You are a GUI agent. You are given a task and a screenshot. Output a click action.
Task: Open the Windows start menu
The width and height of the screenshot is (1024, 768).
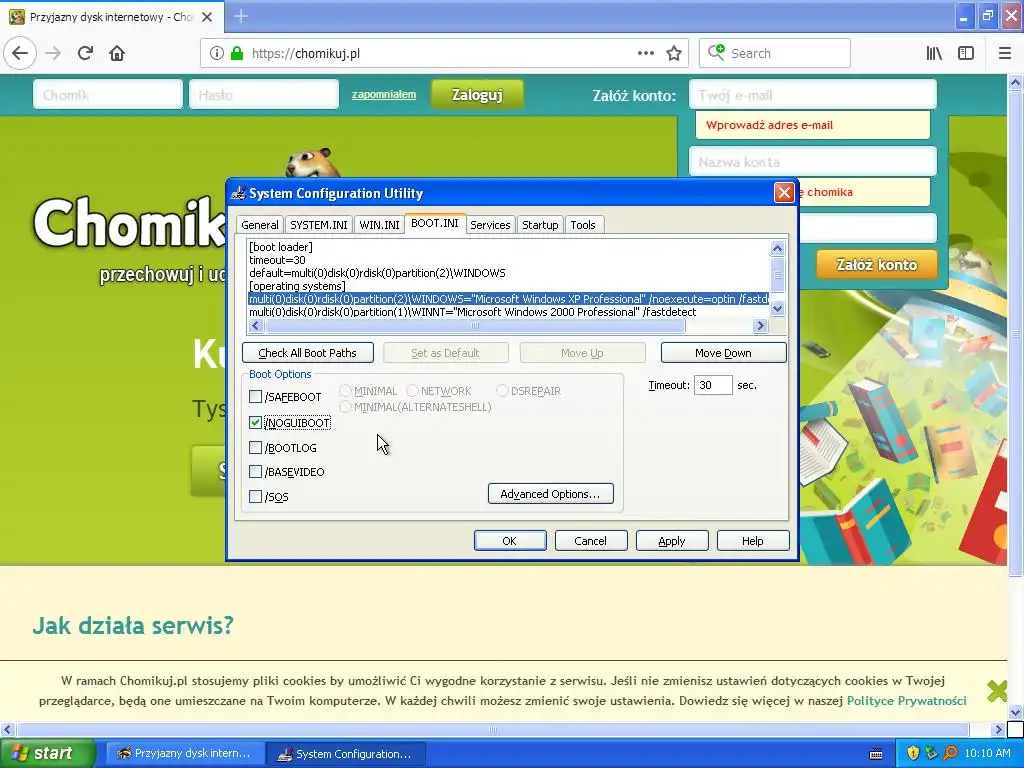click(48, 753)
